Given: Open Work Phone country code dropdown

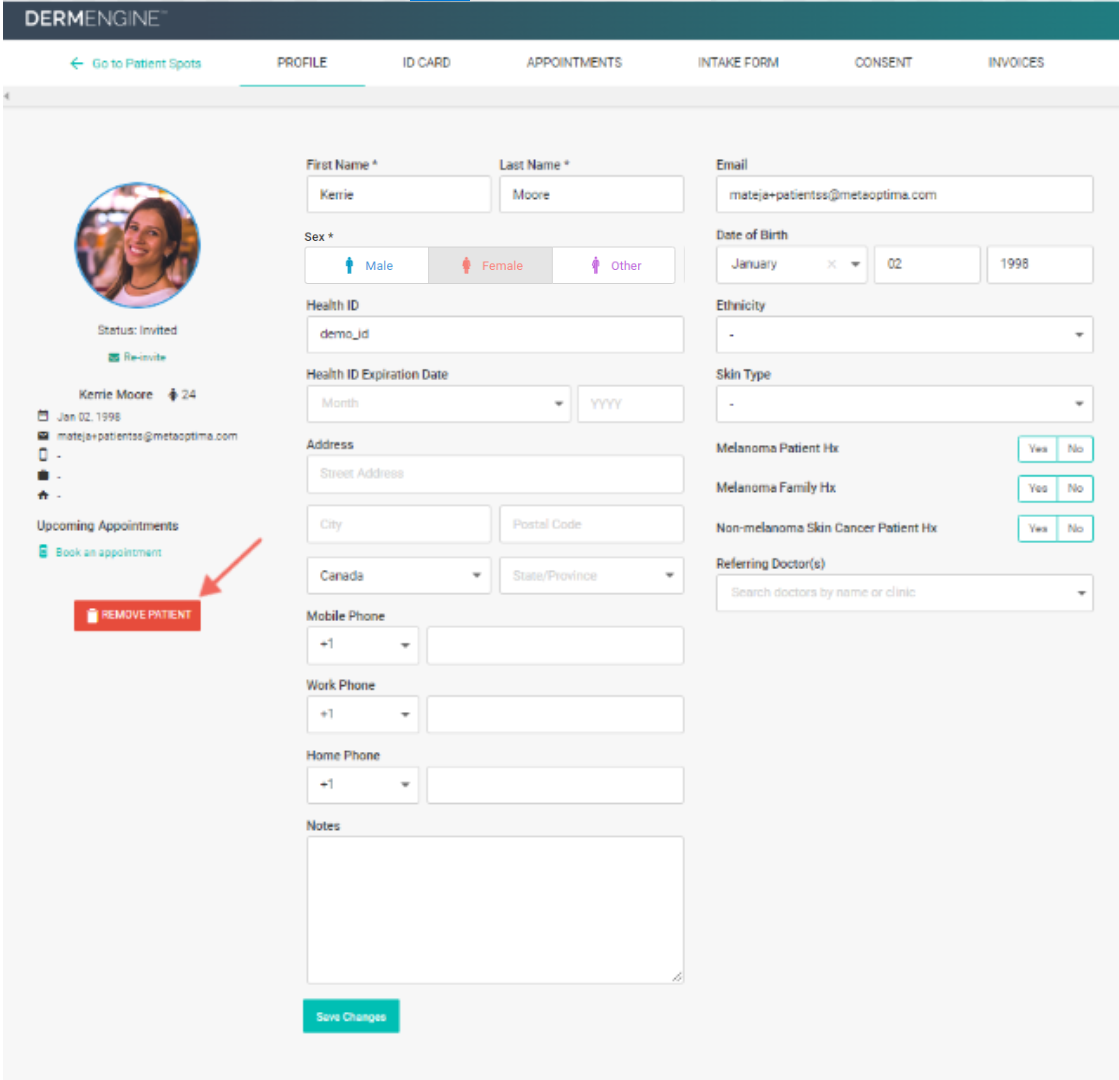Looking at the screenshot, I should tap(363, 715).
